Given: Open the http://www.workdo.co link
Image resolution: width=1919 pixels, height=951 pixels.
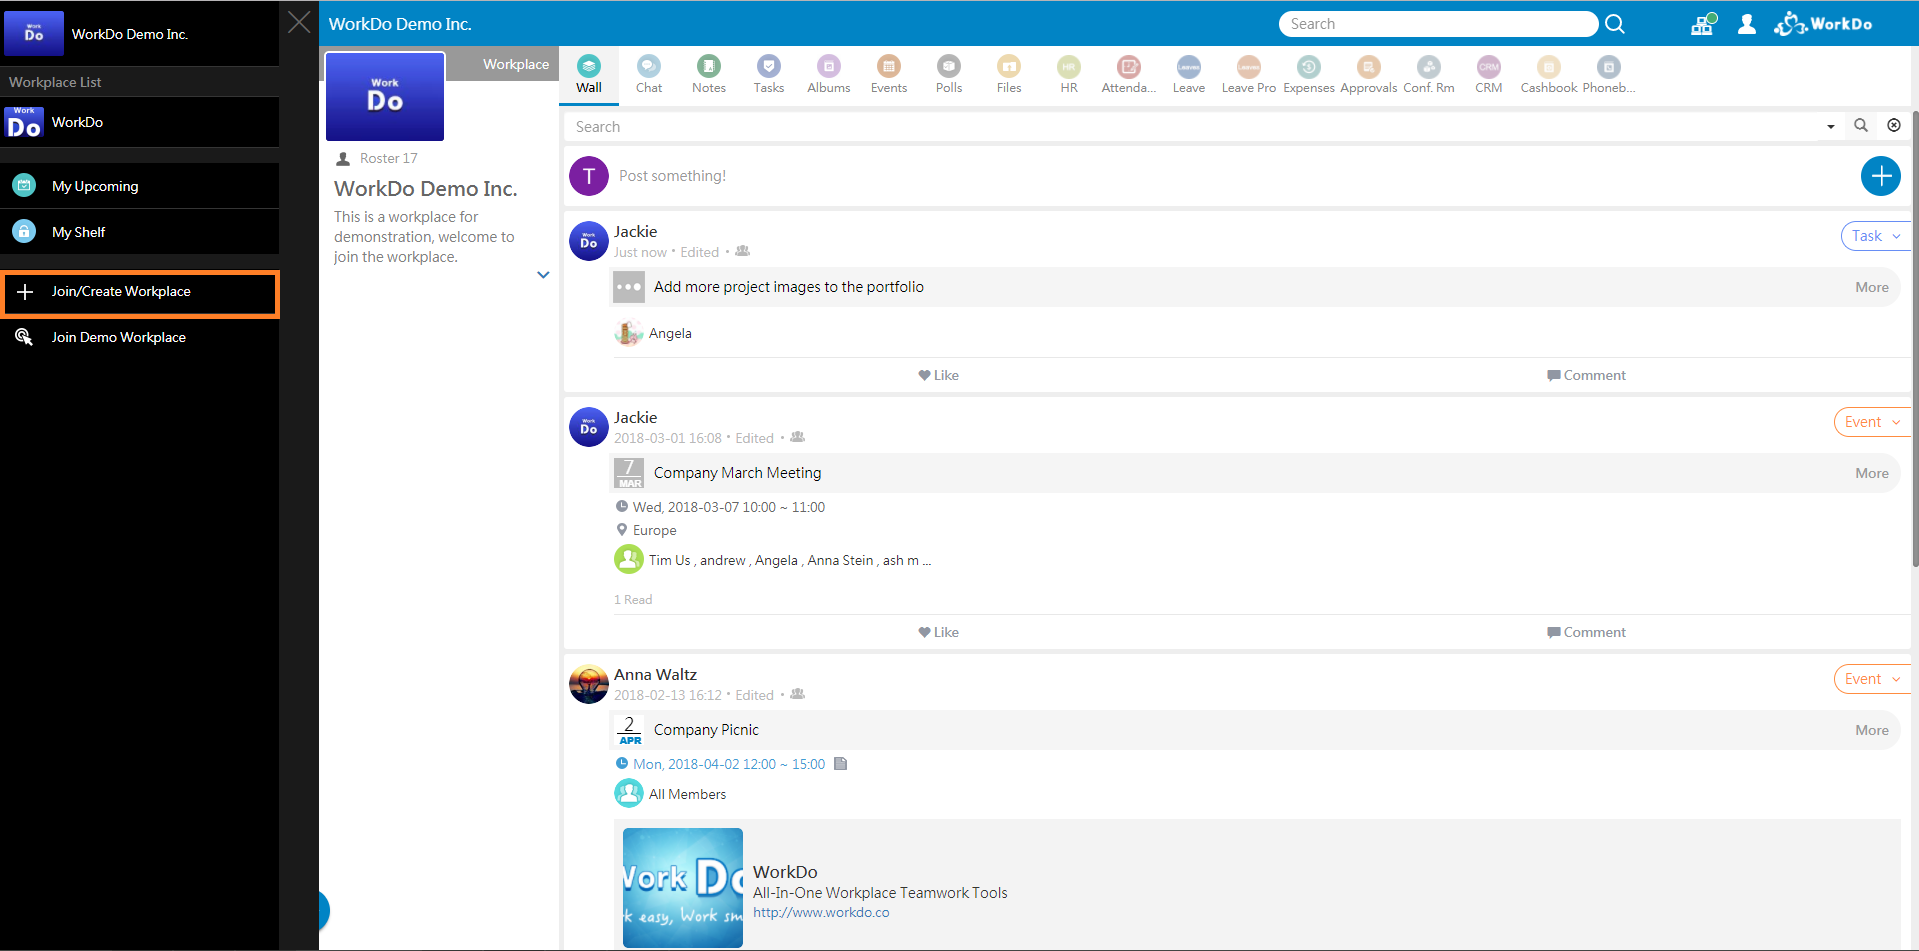Looking at the screenshot, I should click(821, 912).
